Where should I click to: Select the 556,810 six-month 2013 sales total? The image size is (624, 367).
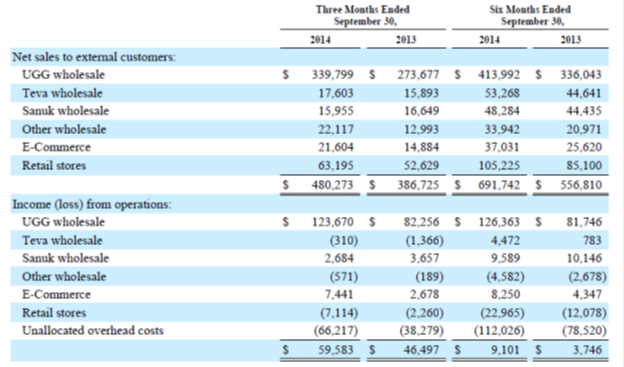coord(581,185)
